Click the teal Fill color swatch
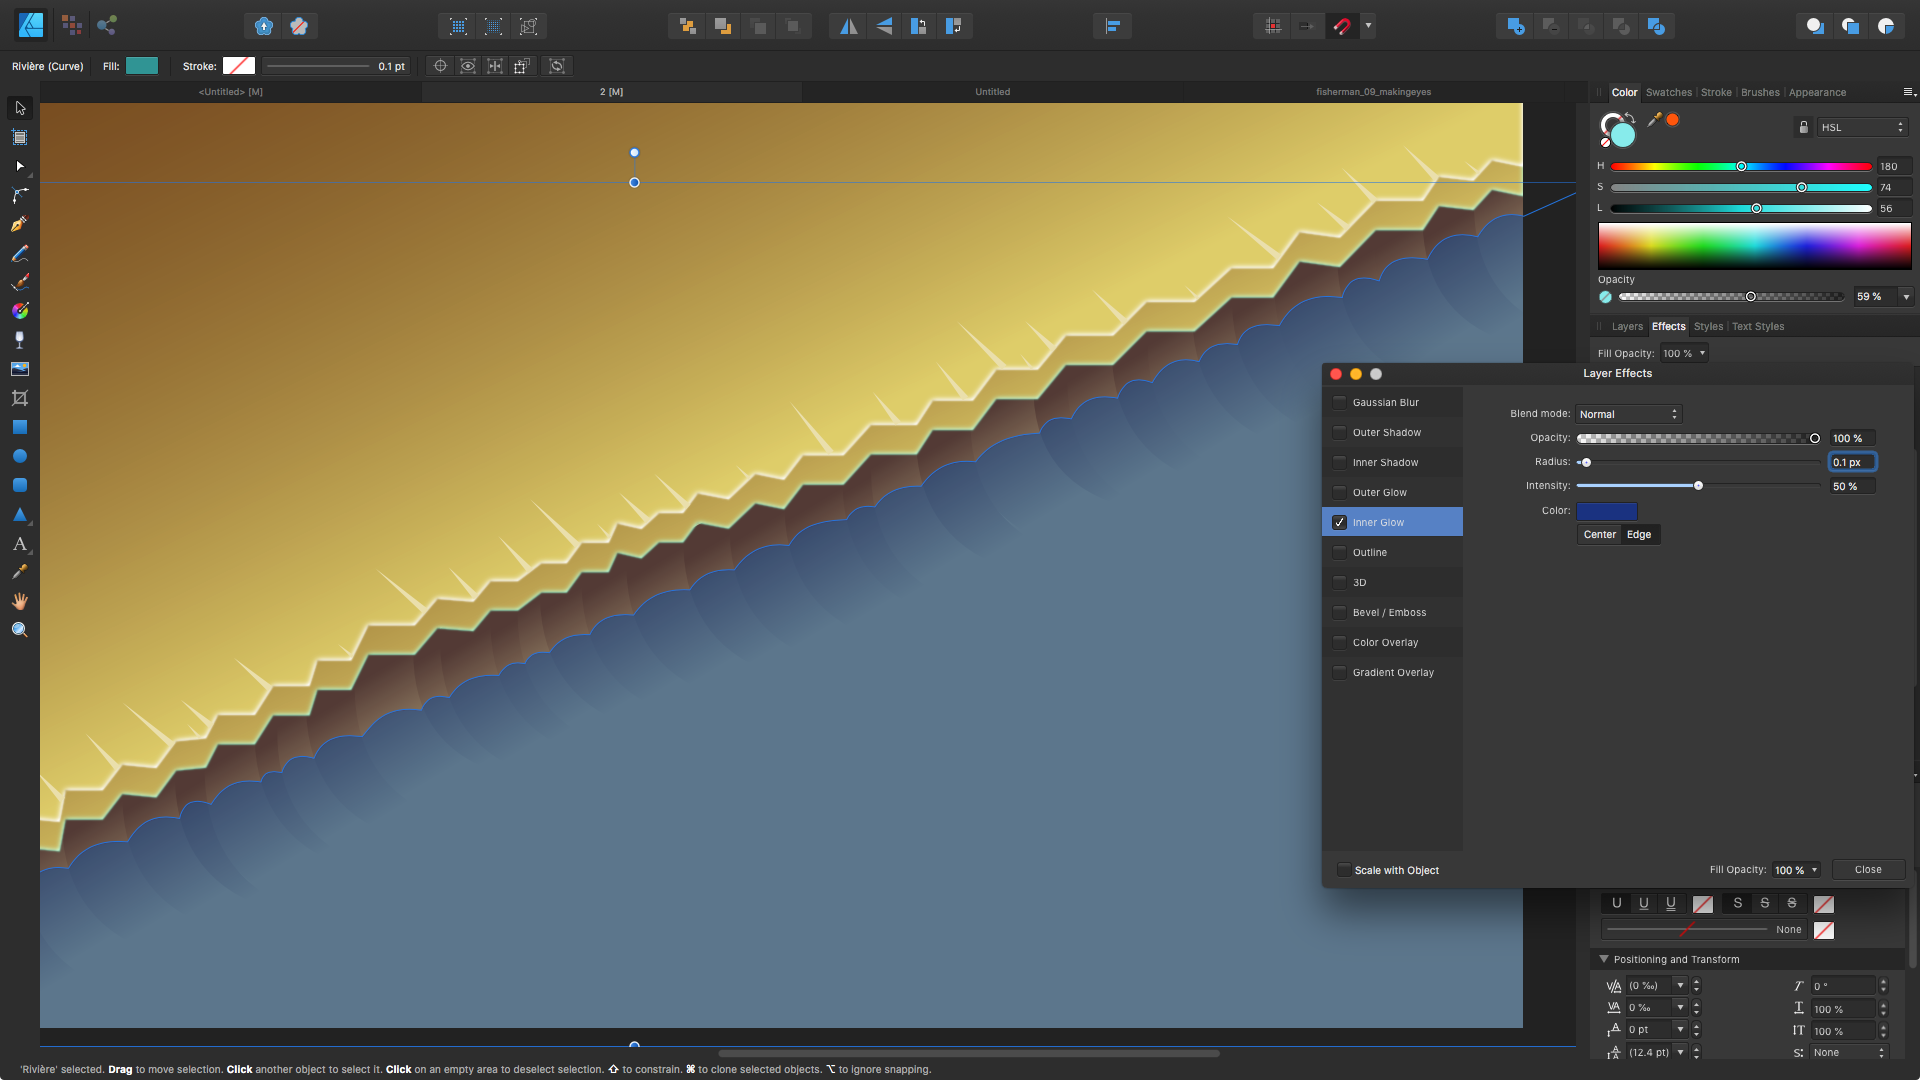The width and height of the screenshot is (1920, 1080). pos(142,66)
